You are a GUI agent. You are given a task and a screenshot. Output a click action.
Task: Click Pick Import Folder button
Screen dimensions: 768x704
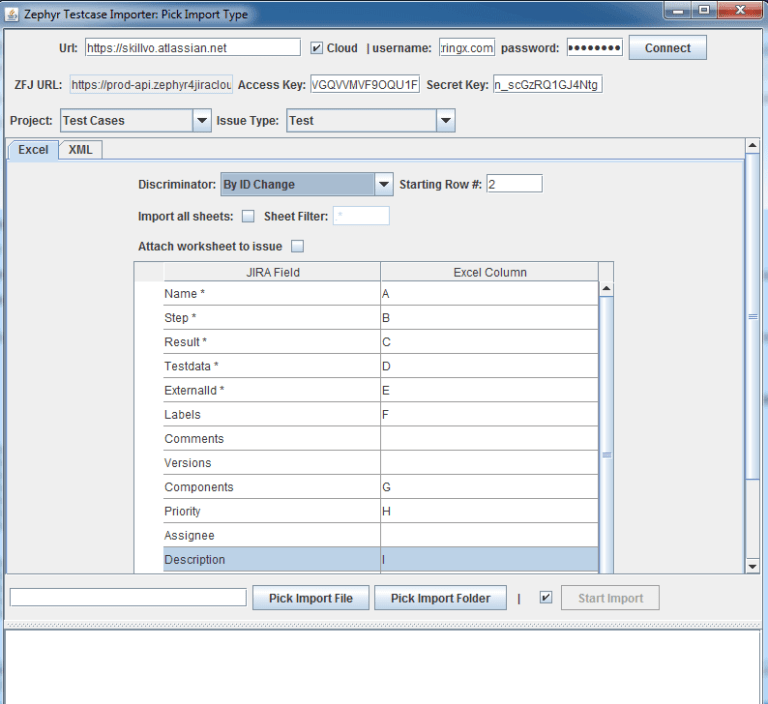tap(440, 598)
